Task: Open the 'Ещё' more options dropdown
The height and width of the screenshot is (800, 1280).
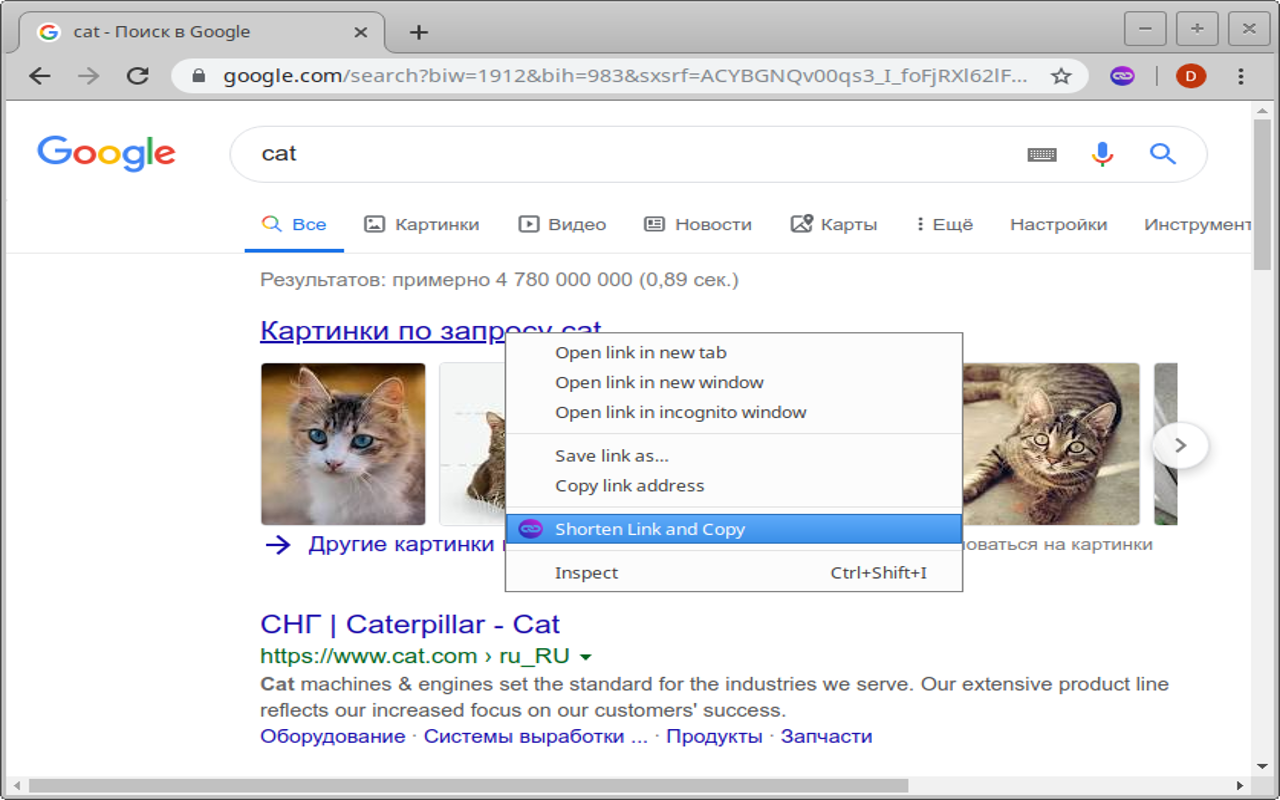Action: (944, 224)
